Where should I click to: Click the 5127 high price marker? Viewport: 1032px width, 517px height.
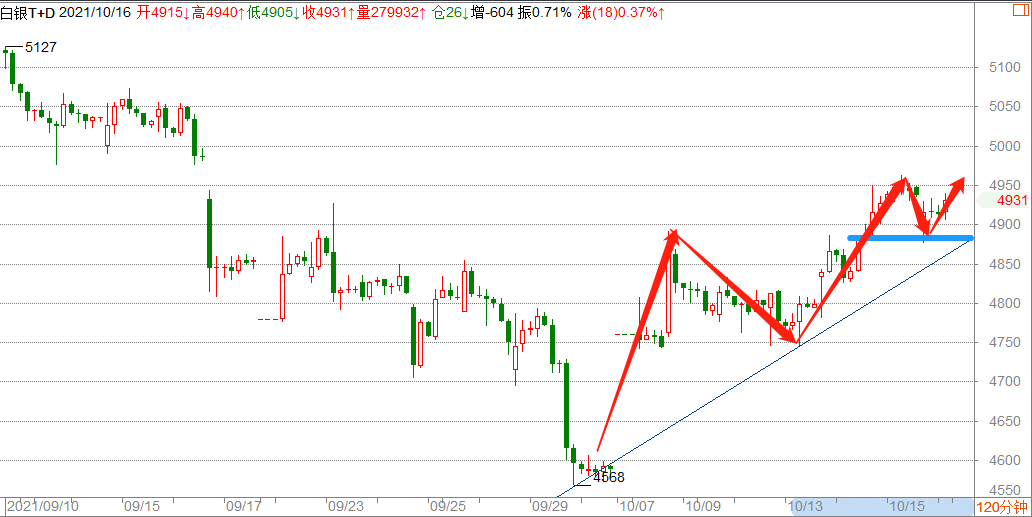pos(41,47)
